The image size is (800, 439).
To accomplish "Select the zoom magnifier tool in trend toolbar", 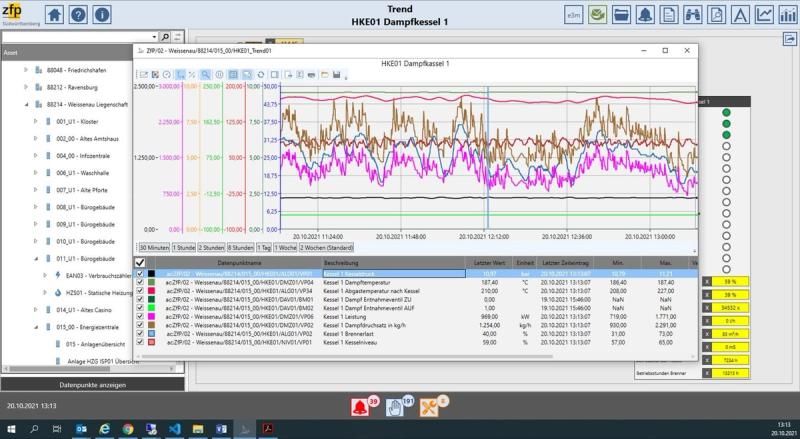I will (x=205, y=75).
